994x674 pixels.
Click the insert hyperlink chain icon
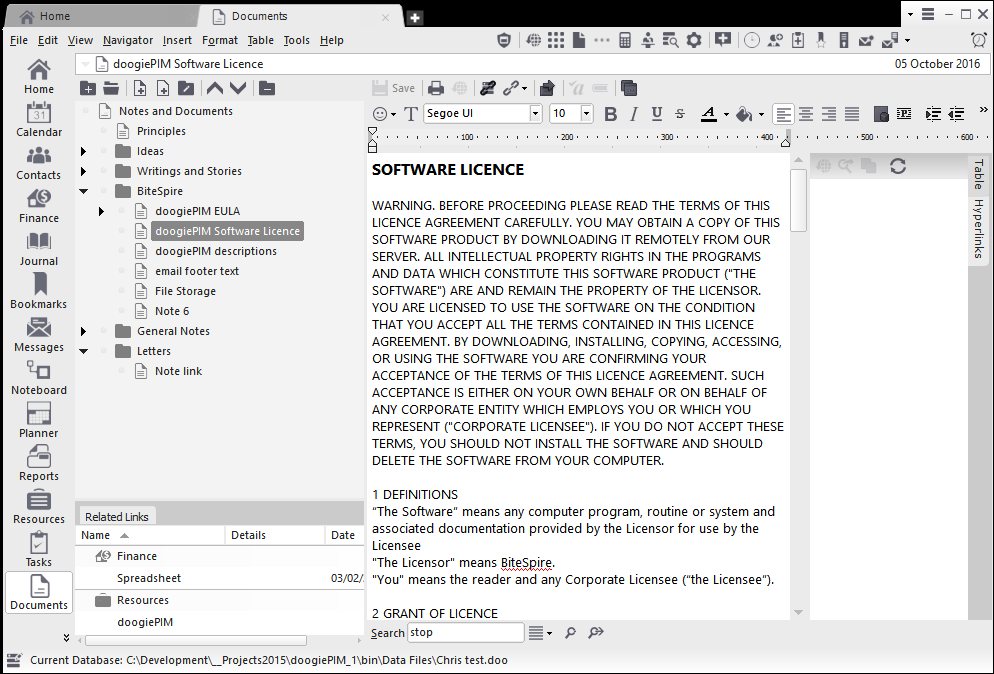pyautogui.click(x=511, y=88)
